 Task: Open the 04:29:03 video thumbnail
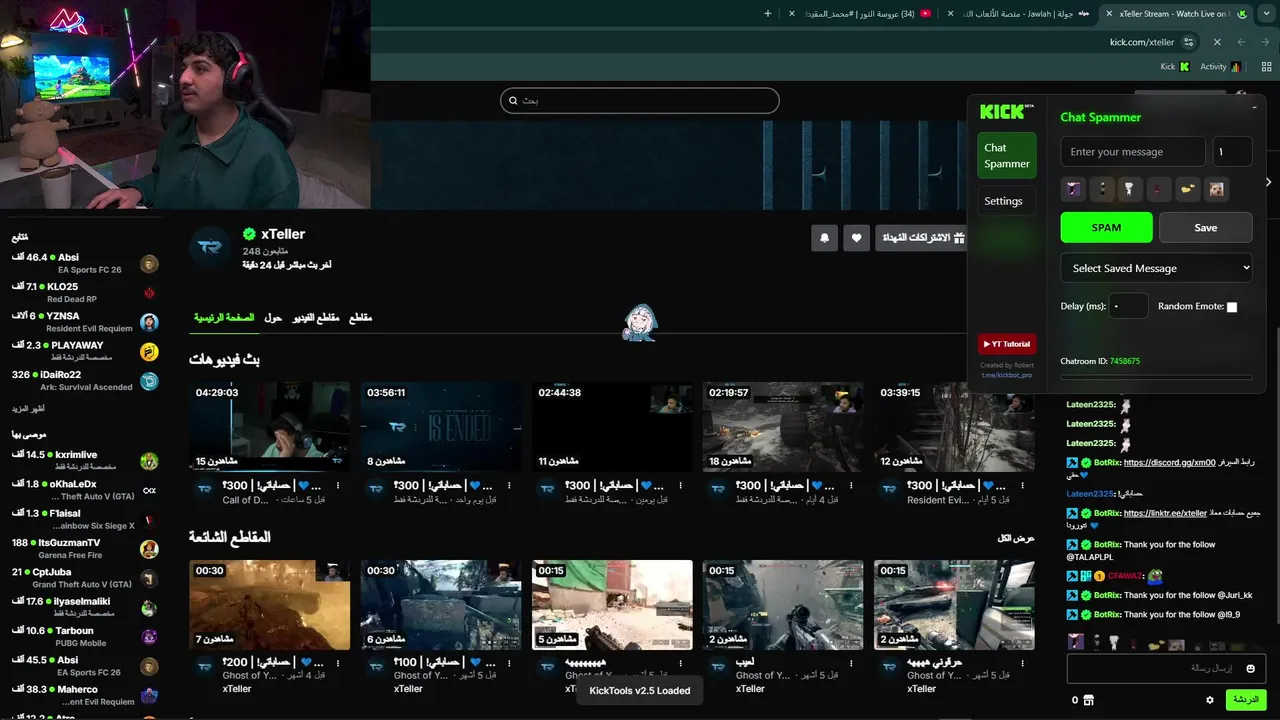point(269,426)
